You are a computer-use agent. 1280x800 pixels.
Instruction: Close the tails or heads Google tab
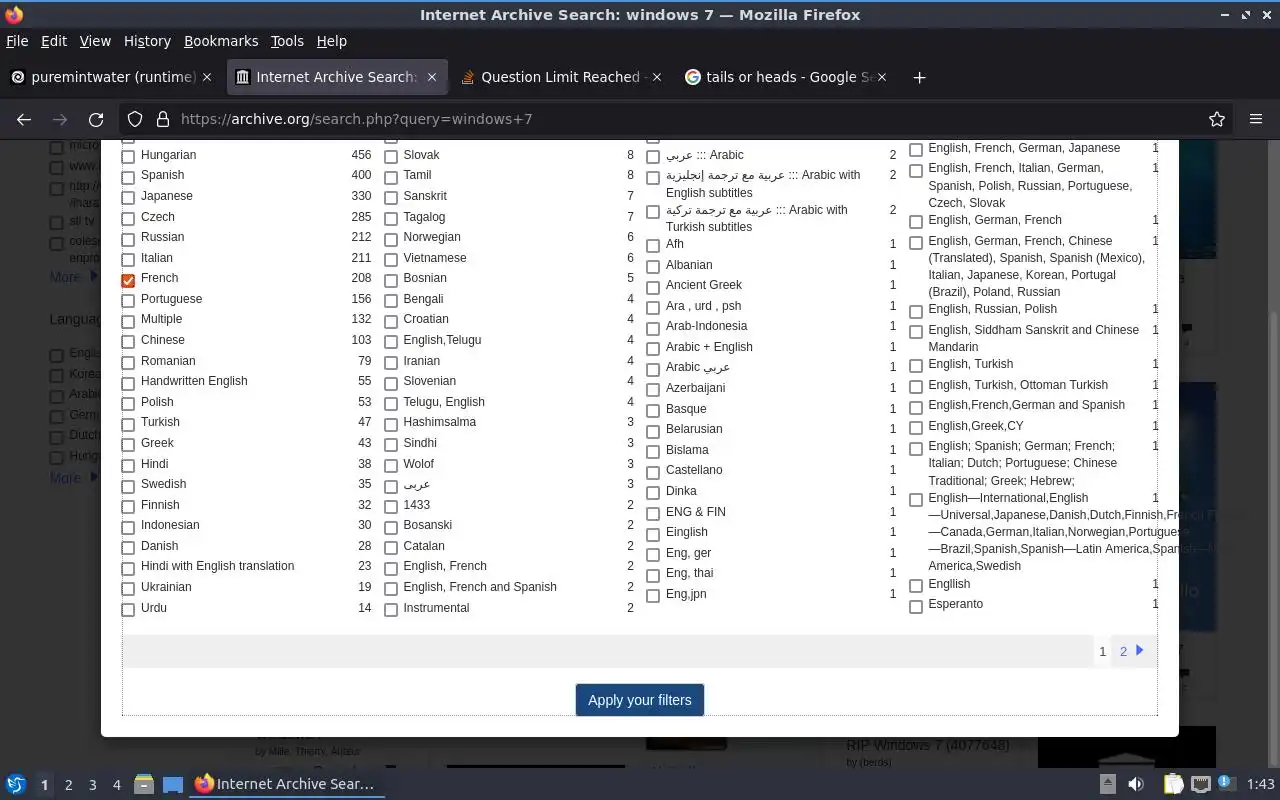[882, 77]
